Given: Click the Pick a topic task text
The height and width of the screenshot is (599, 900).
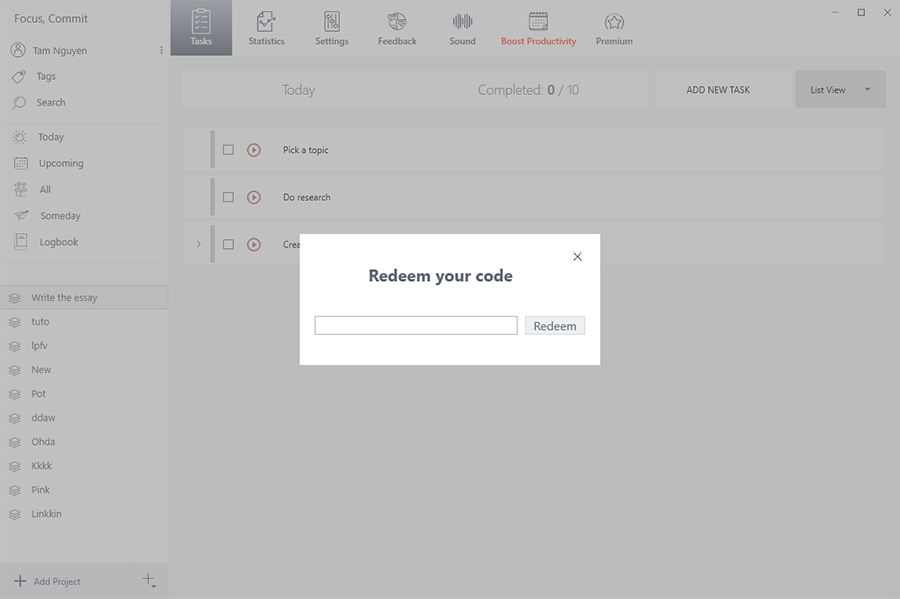Looking at the screenshot, I should 305,150.
